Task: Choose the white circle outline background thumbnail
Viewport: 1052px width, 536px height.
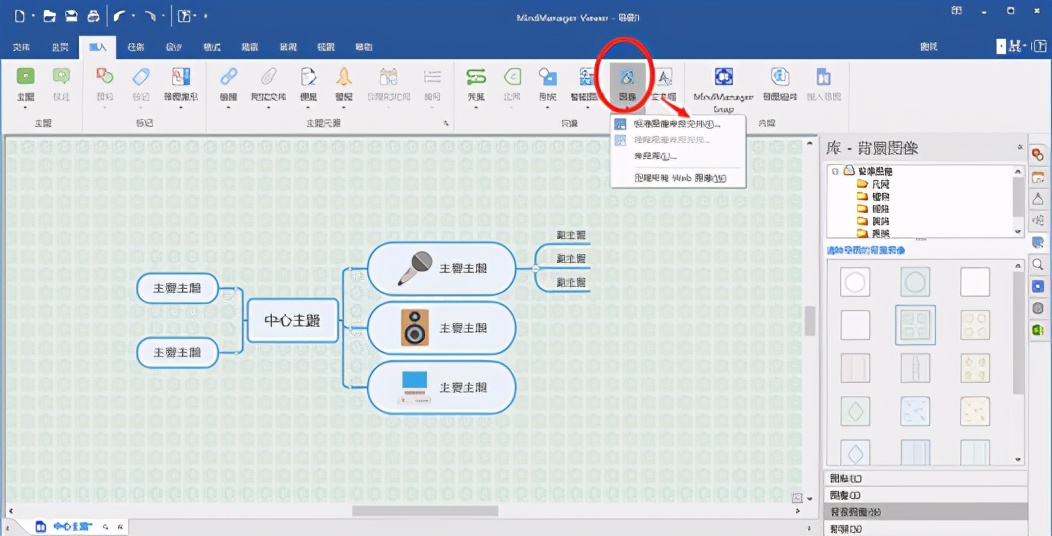Action: click(x=855, y=282)
